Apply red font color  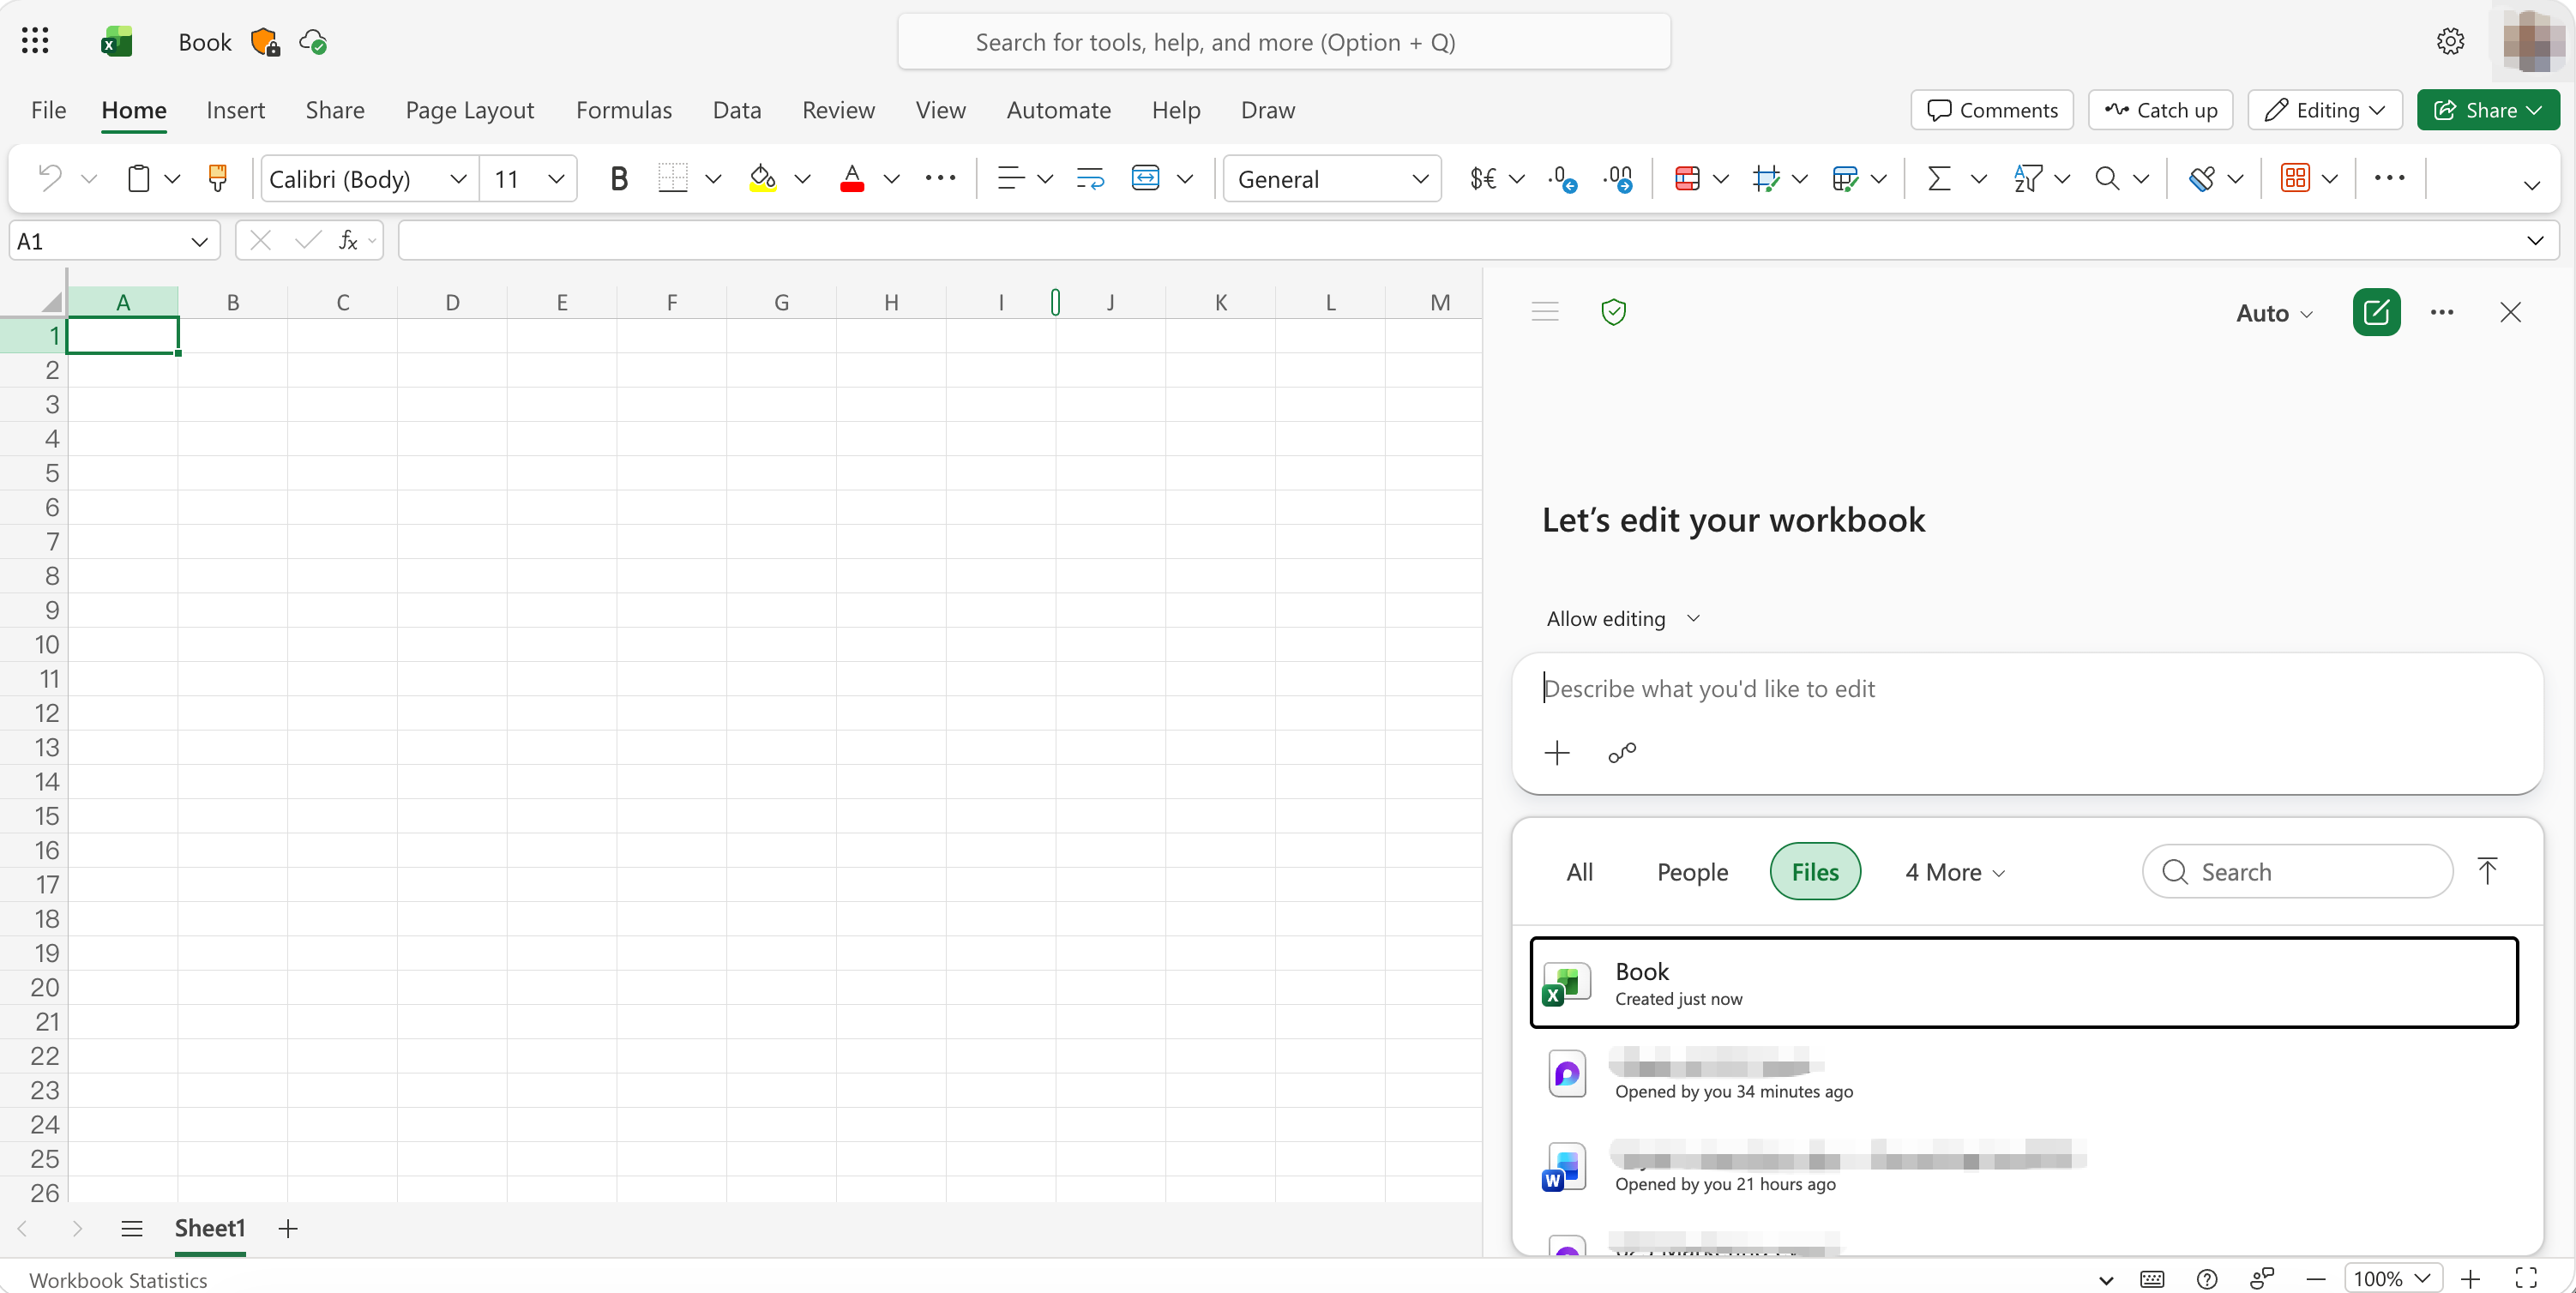pyautogui.click(x=852, y=179)
